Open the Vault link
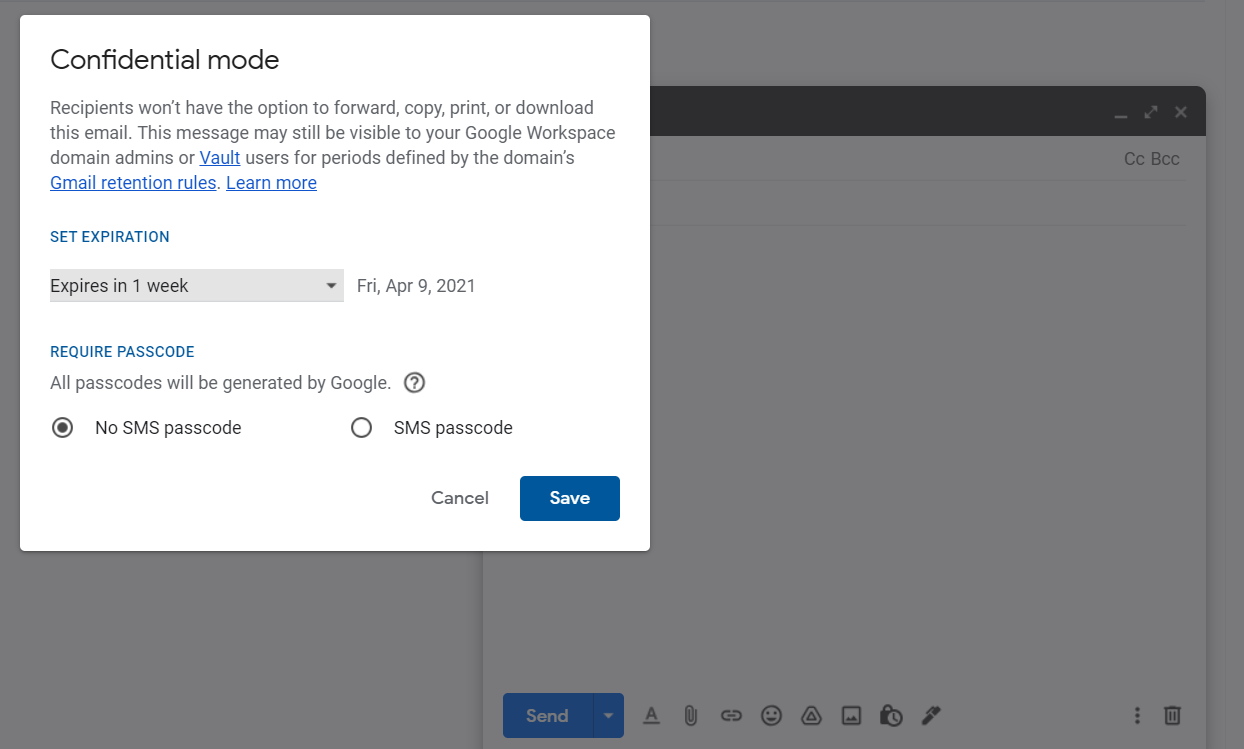 [220, 158]
